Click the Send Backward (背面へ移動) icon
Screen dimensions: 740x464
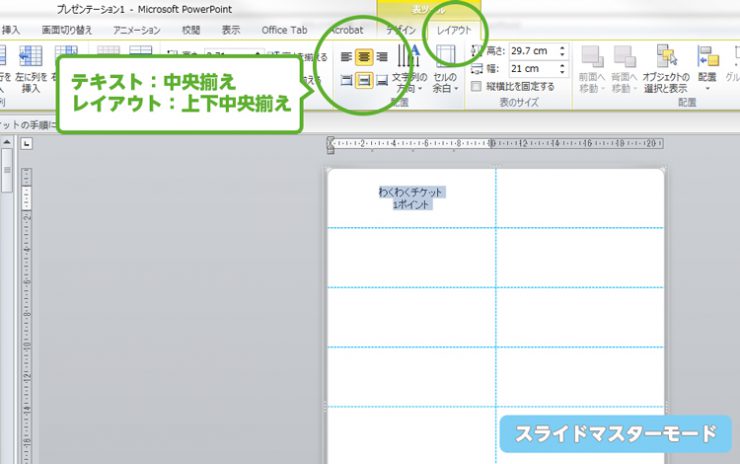click(624, 57)
